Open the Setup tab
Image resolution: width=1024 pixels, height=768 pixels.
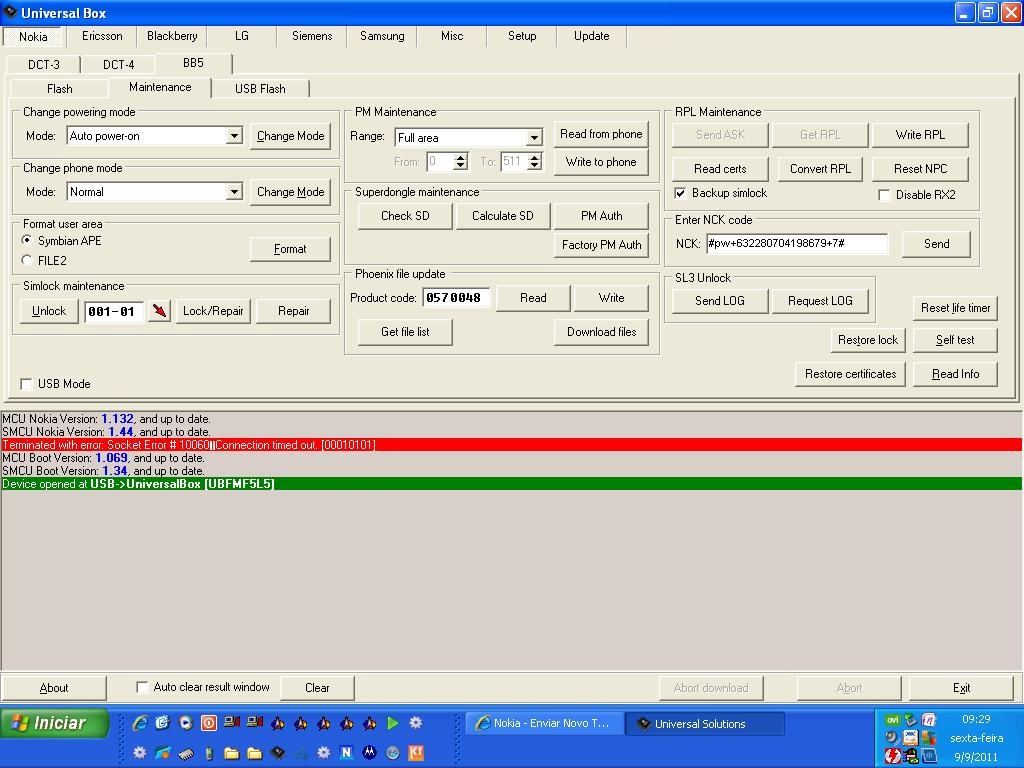[x=522, y=36]
